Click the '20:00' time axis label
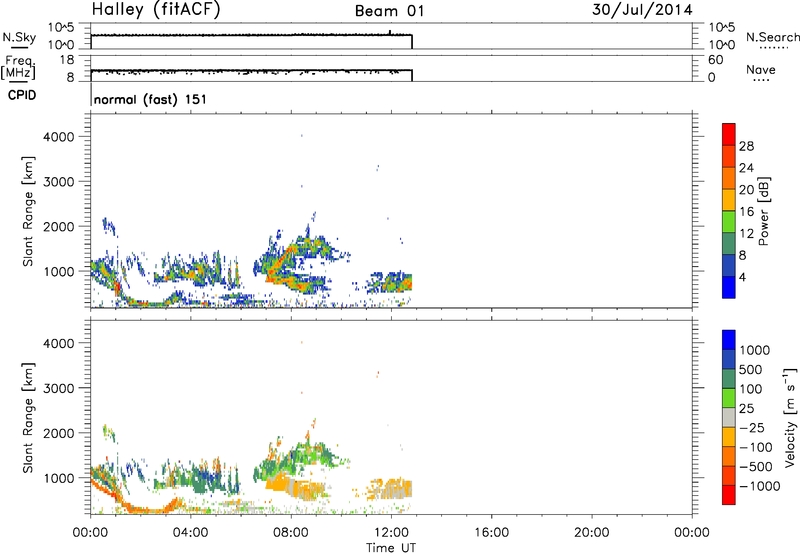 pos(592,533)
